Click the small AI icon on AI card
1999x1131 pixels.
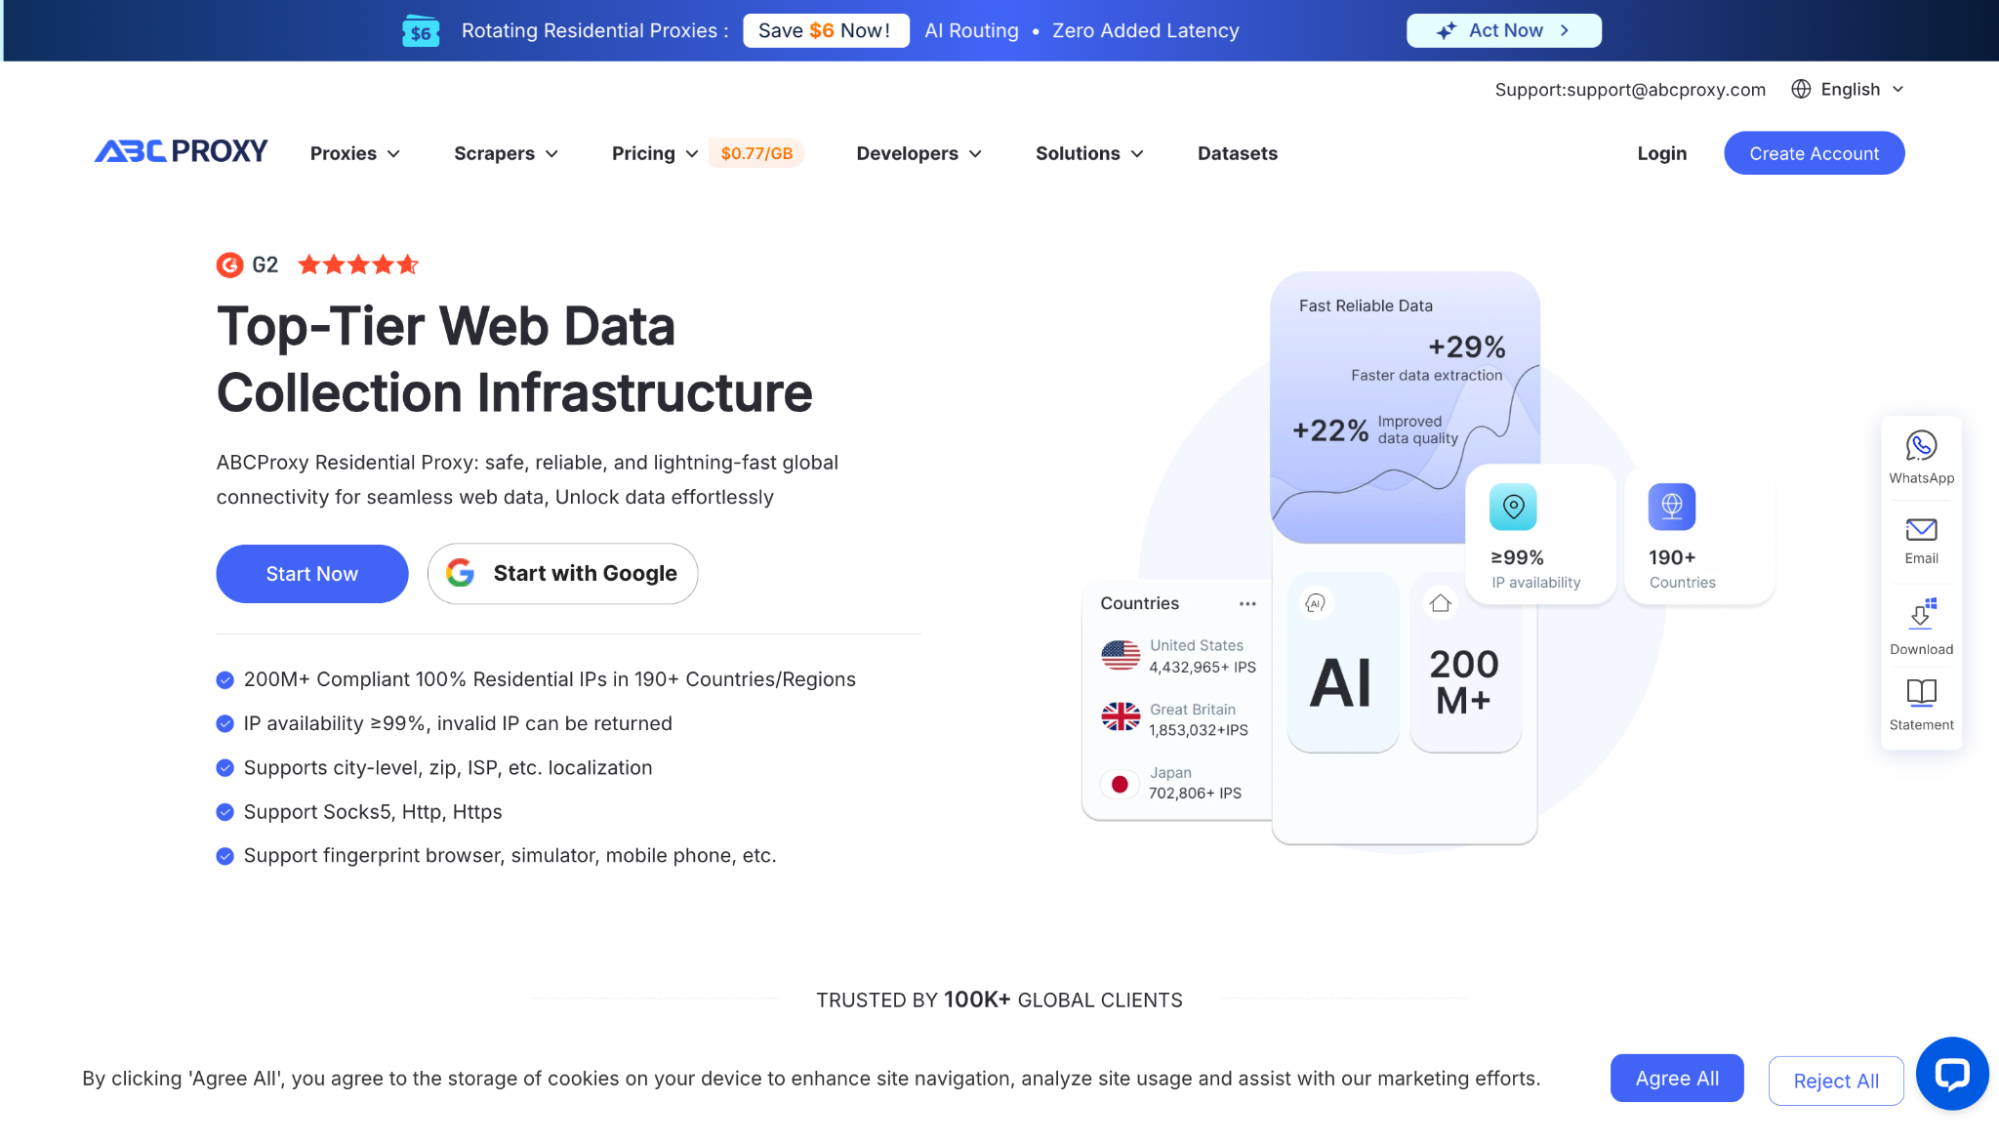coord(1315,603)
